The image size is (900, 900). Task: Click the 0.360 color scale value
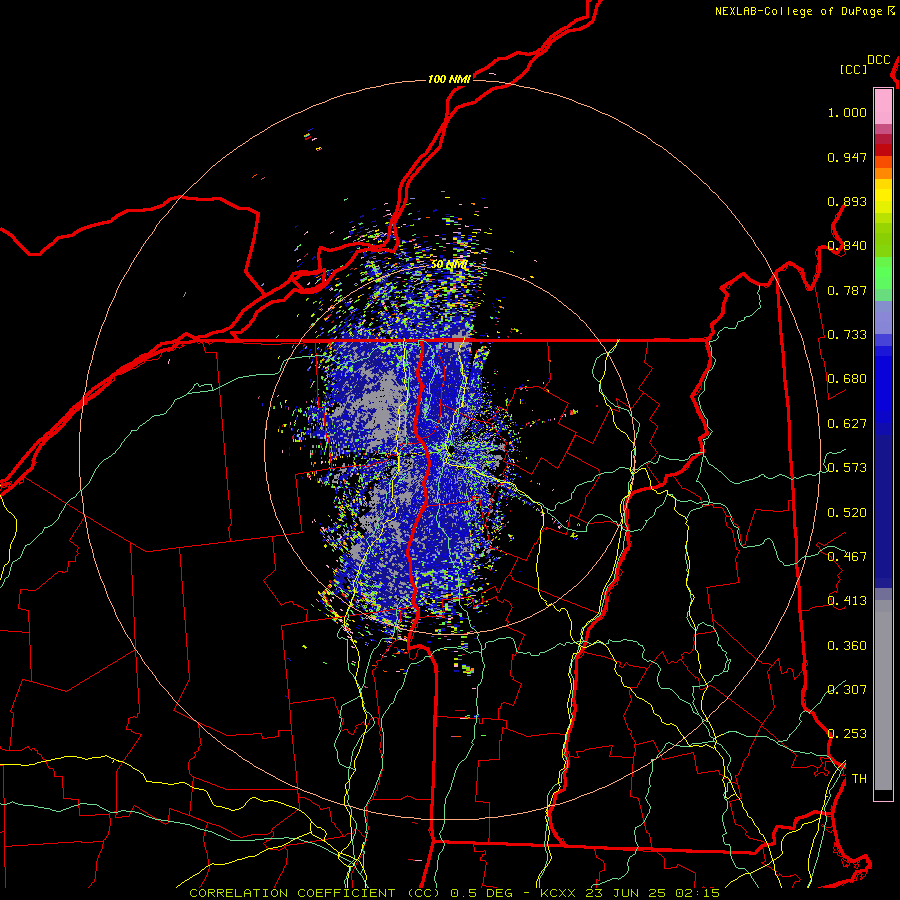(x=847, y=646)
